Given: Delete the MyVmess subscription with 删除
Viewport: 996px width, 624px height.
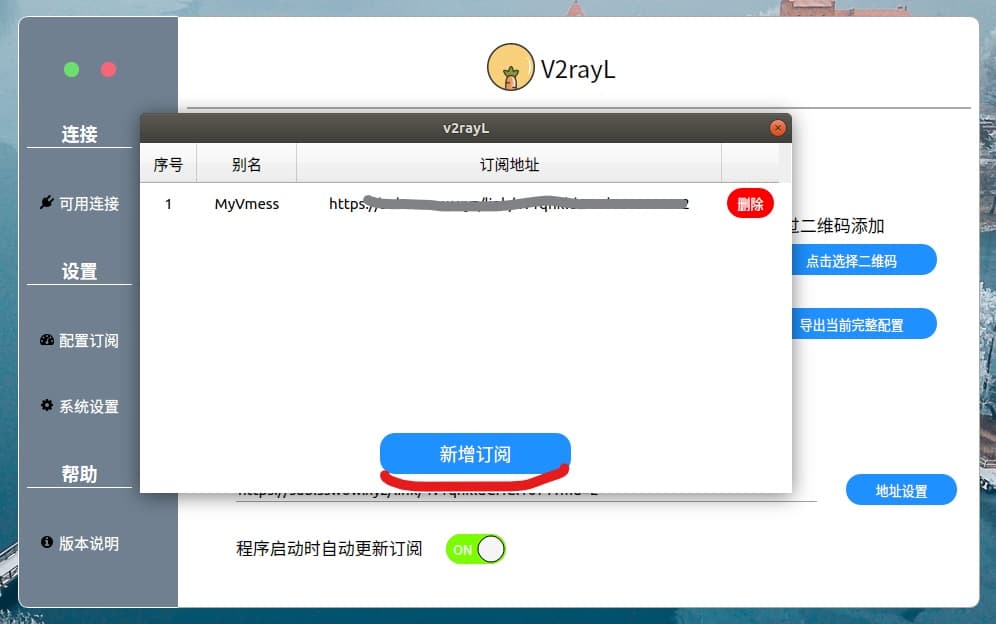Looking at the screenshot, I should 750,203.
